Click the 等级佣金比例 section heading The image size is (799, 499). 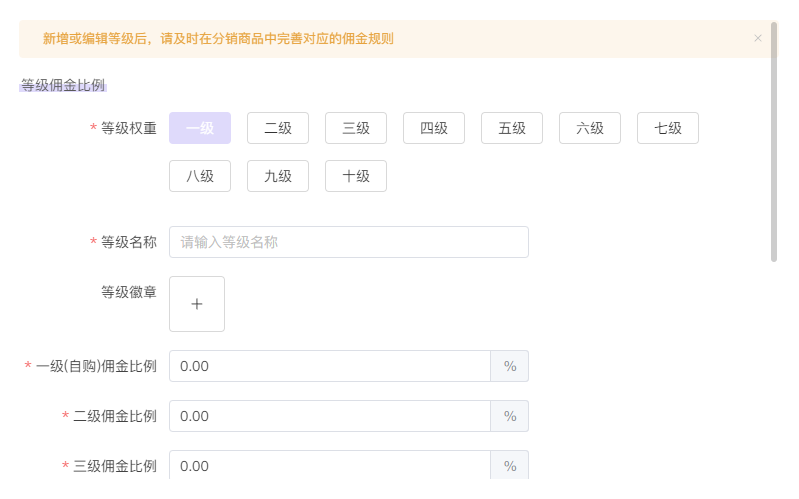(63, 85)
